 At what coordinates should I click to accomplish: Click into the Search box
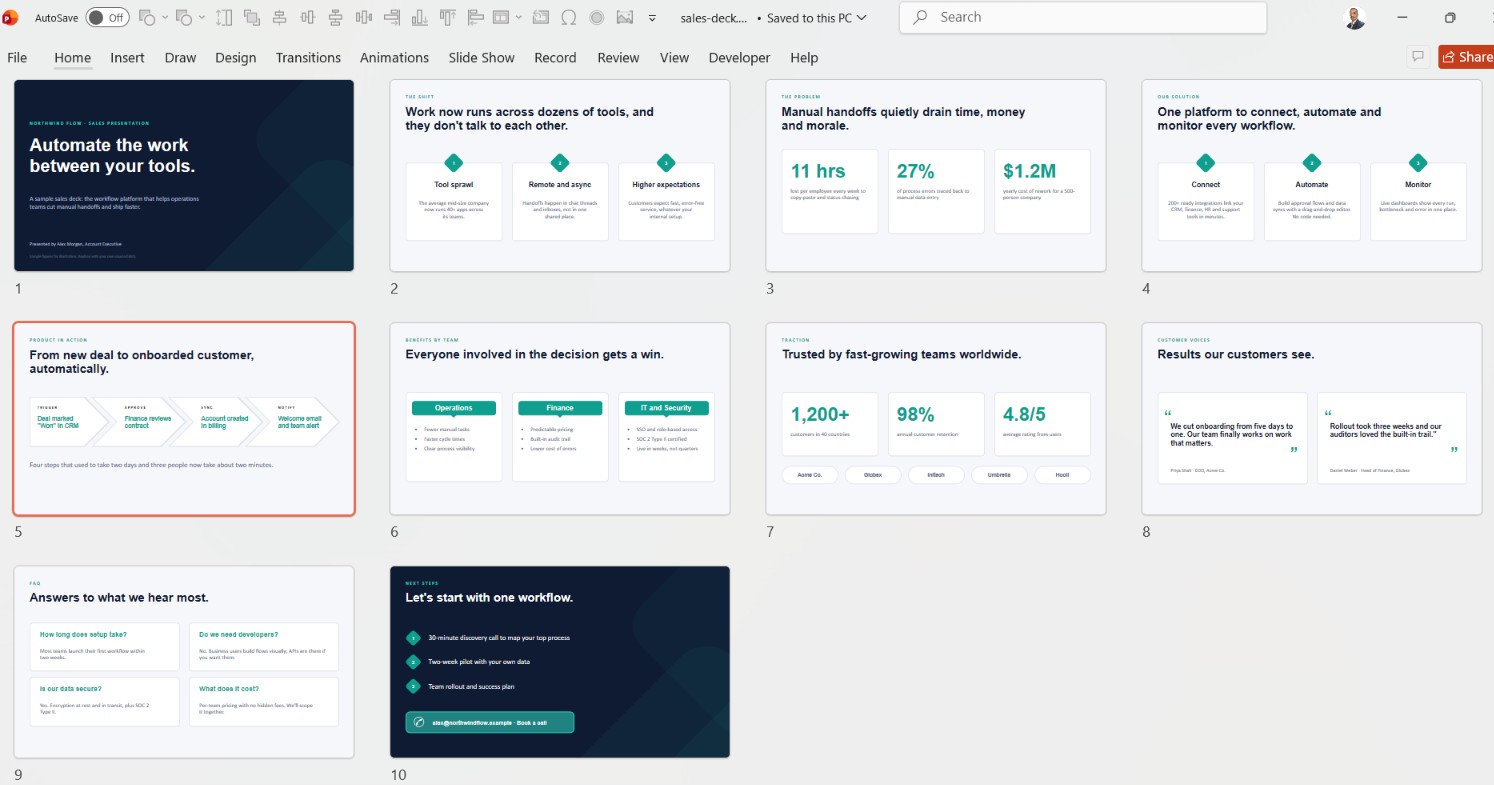[x=1083, y=18]
